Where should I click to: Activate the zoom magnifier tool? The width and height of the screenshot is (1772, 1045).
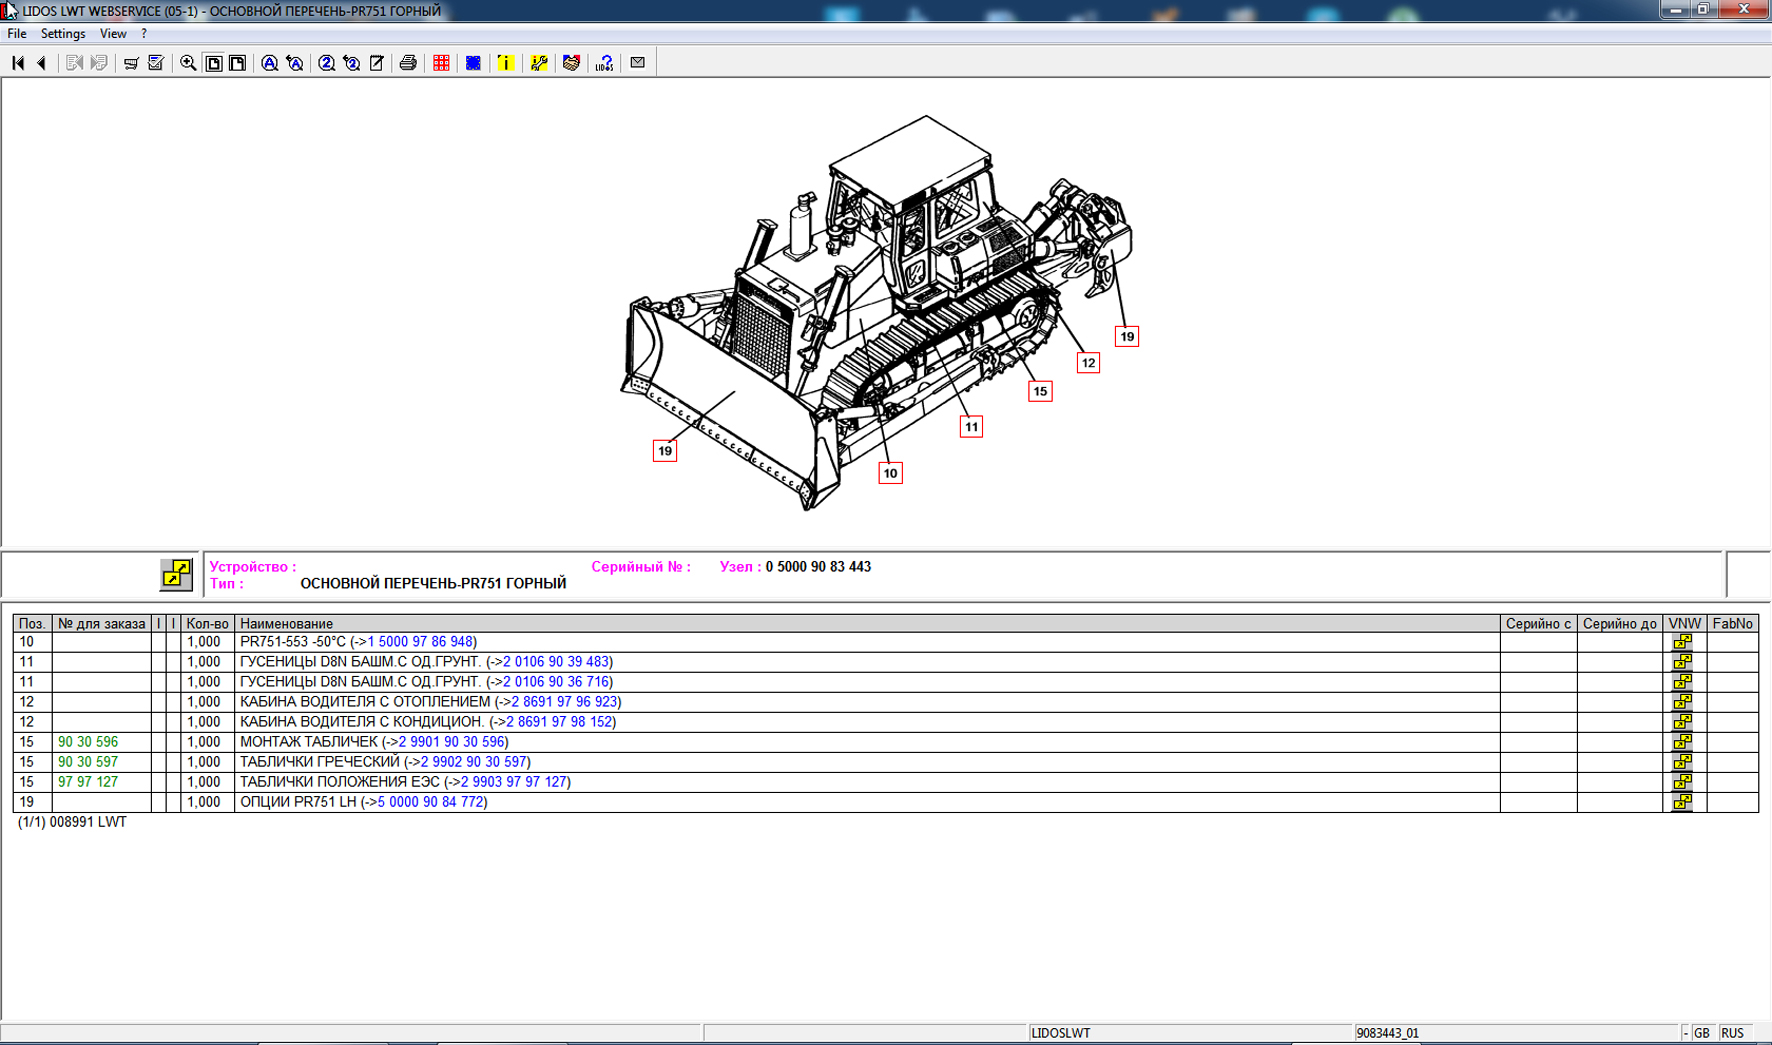[x=188, y=63]
